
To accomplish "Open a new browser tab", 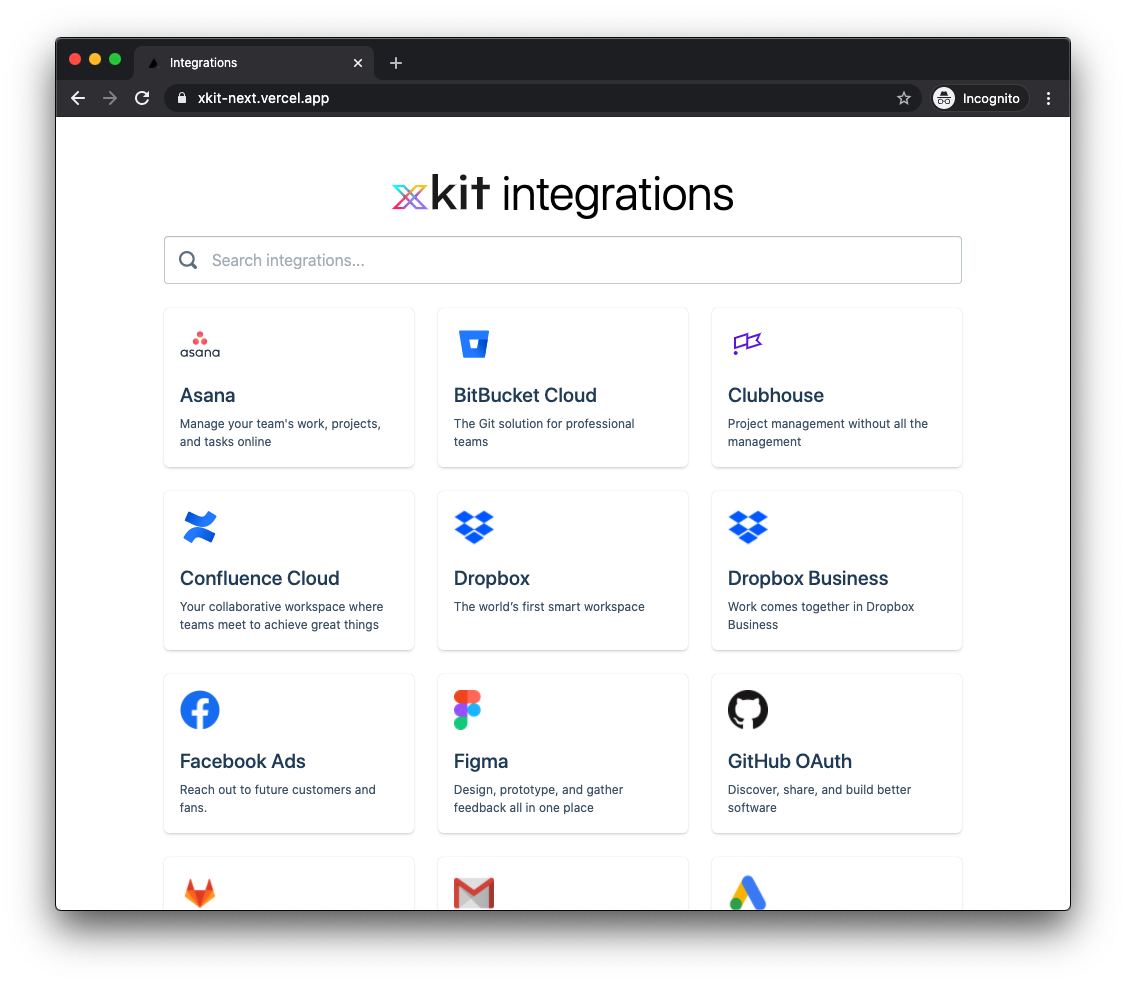I will coord(396,63).
